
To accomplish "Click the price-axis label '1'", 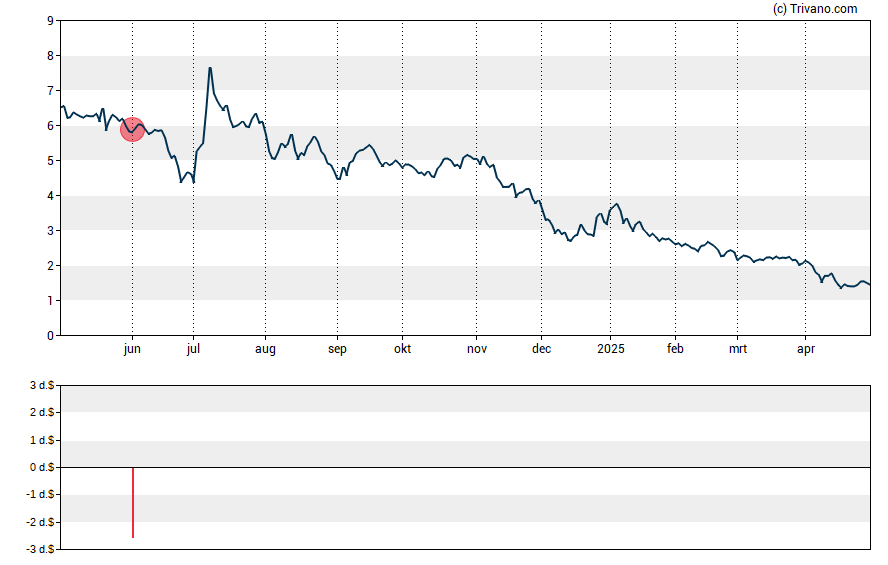I will [51, 301].
